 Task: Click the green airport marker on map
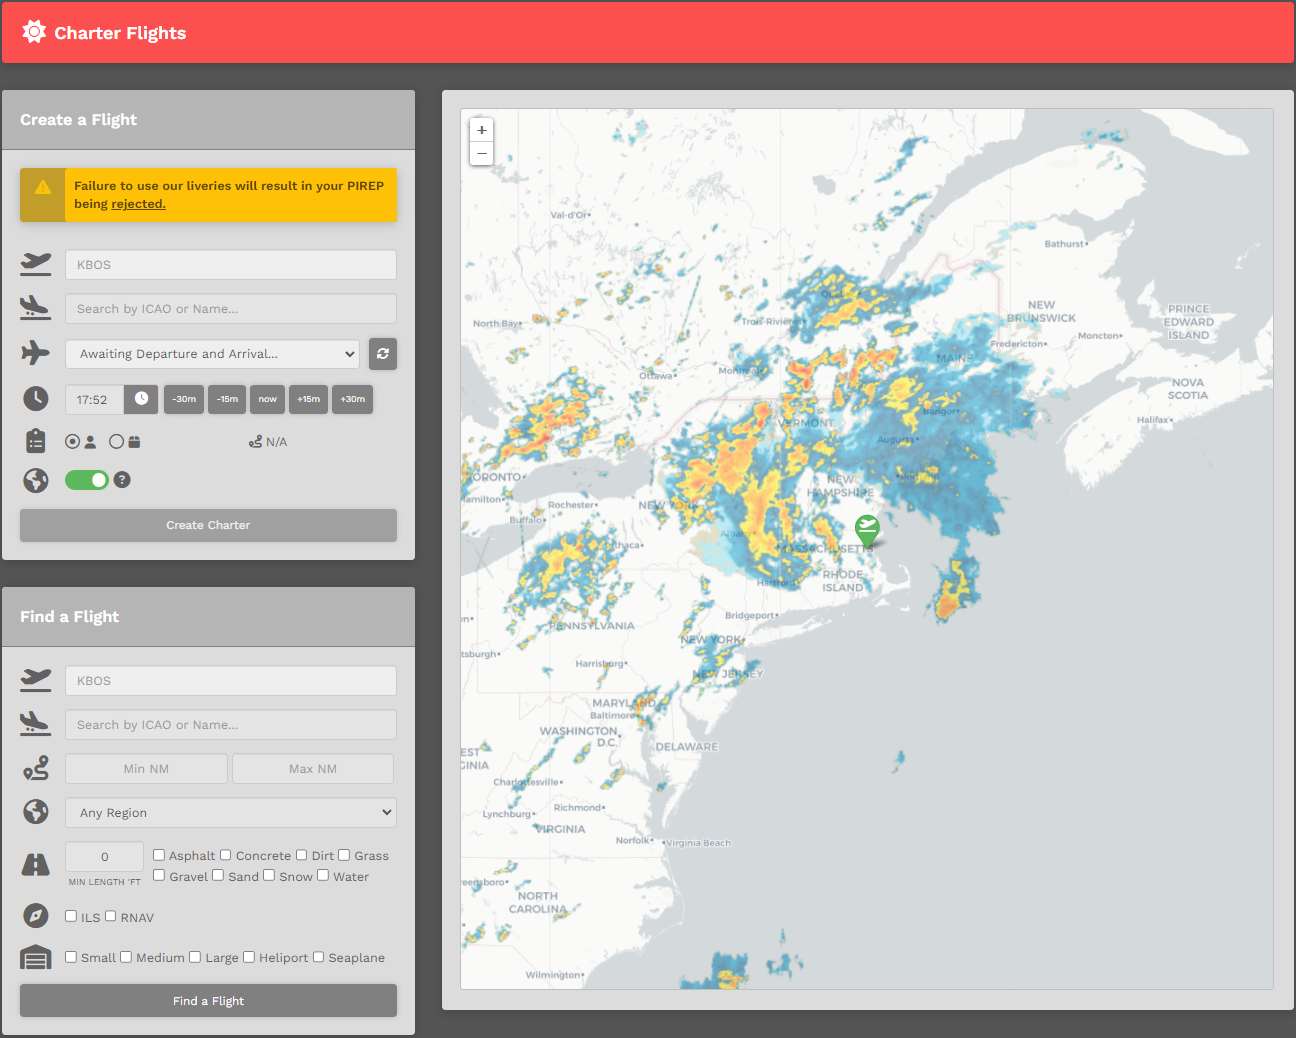click(867, 530)
